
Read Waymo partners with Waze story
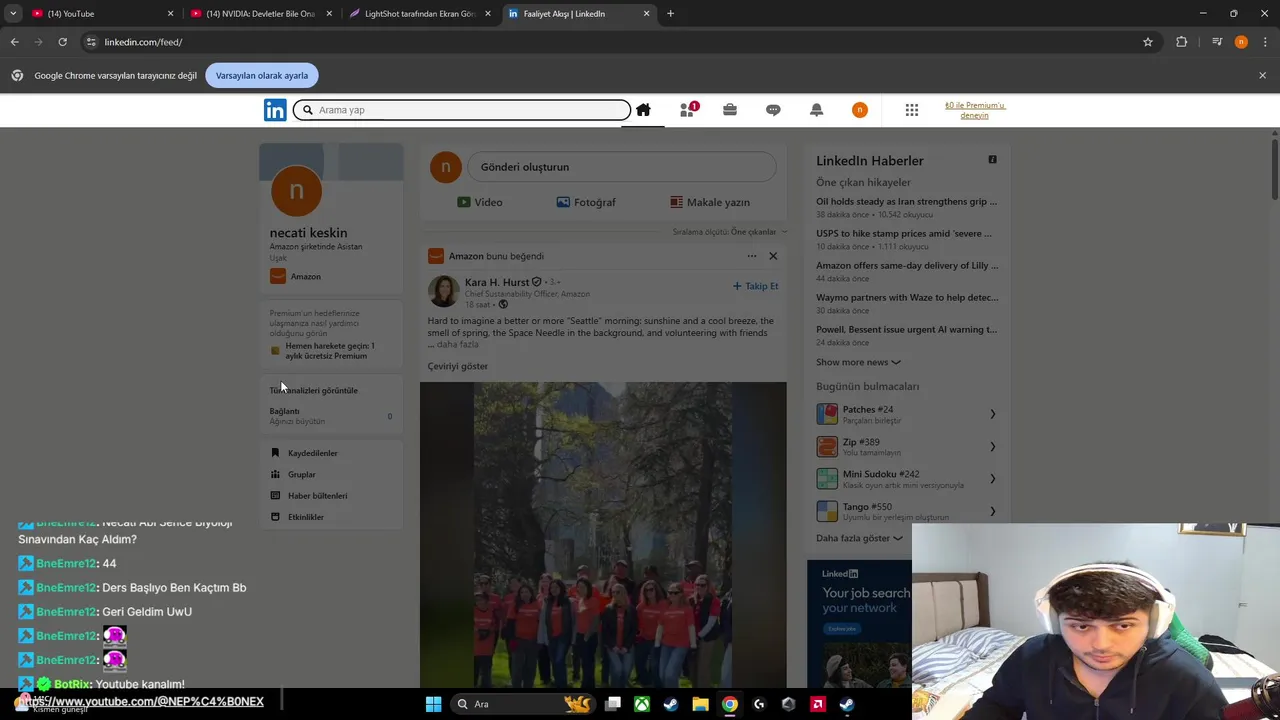[907, 298]
